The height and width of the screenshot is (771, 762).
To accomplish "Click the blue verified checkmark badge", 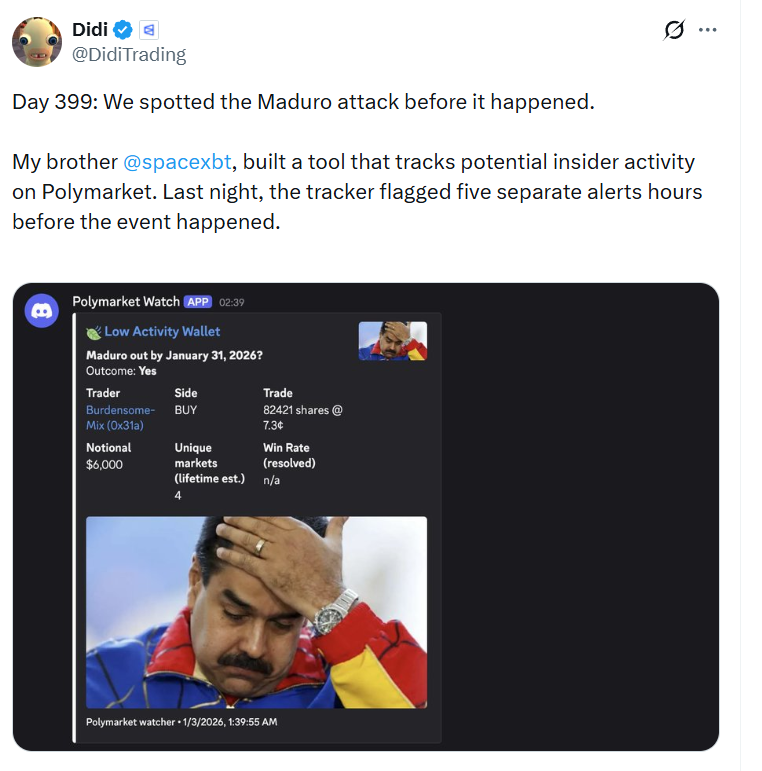I will coord(122,30).
